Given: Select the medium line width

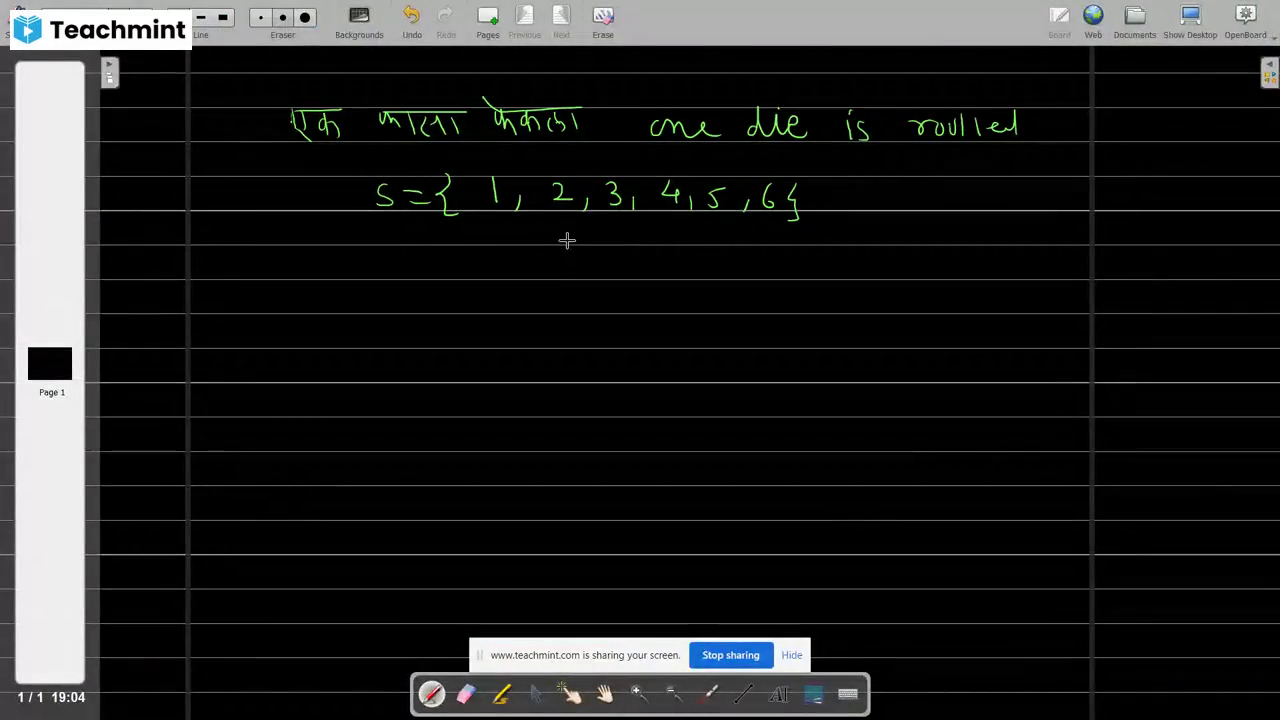Looking at the screenshot, I should (x=201, y=17).
